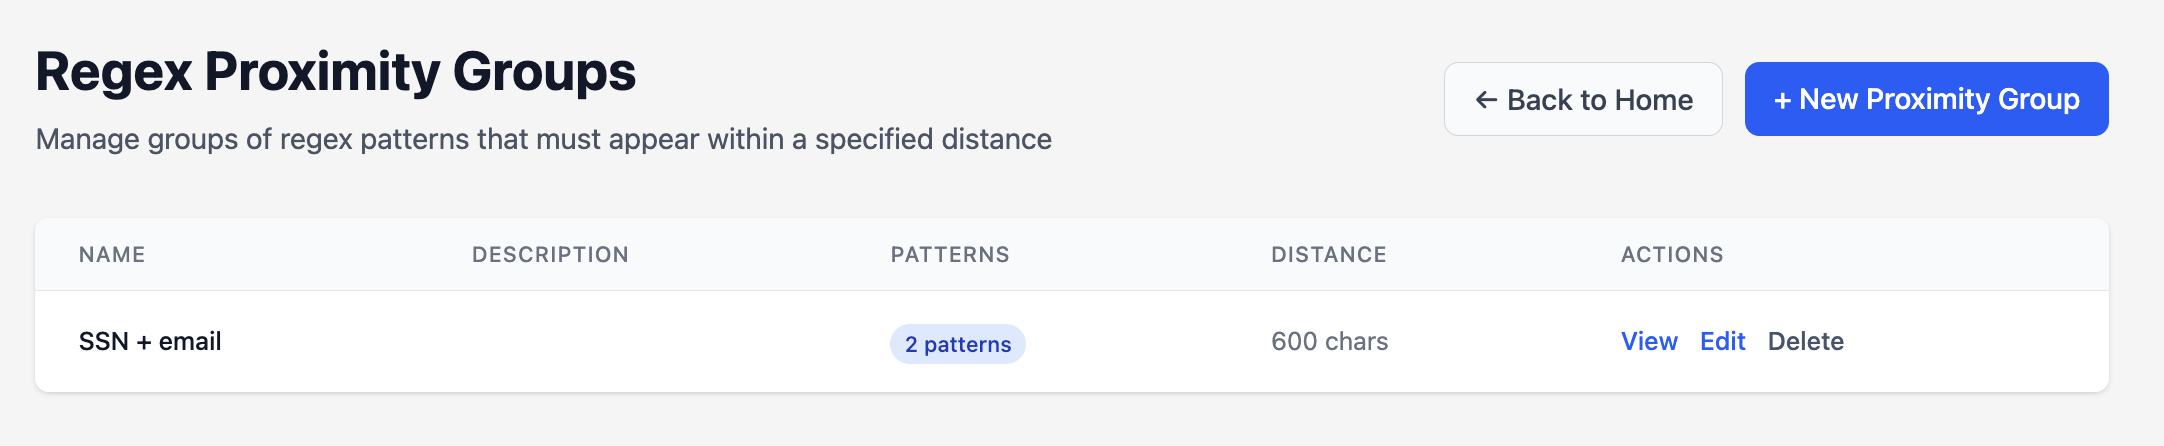Viewport: 2164px width, 446px height.
Task: Click the page subtitle about managing groups
Action: pyautogui.click(x=543, y=139)
